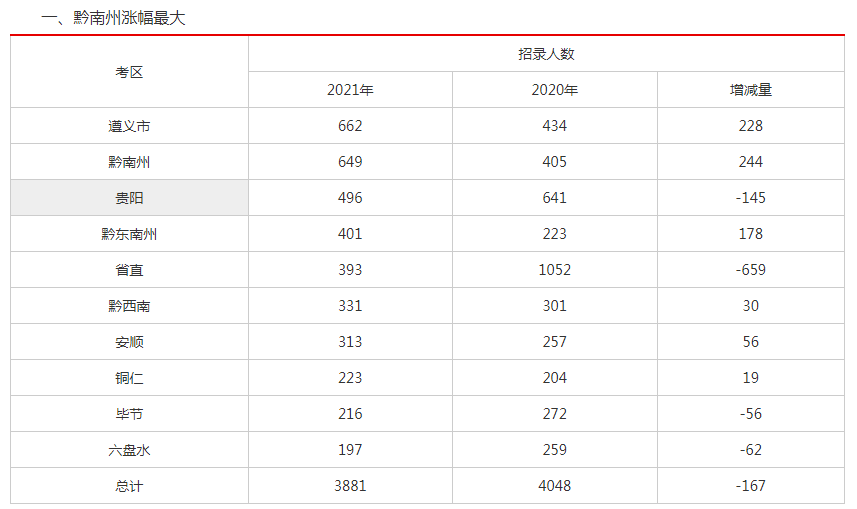The width and height of the screenshot is (857, 509).
Task: Select the 铜仁 row label
Action: click(129, 378)
